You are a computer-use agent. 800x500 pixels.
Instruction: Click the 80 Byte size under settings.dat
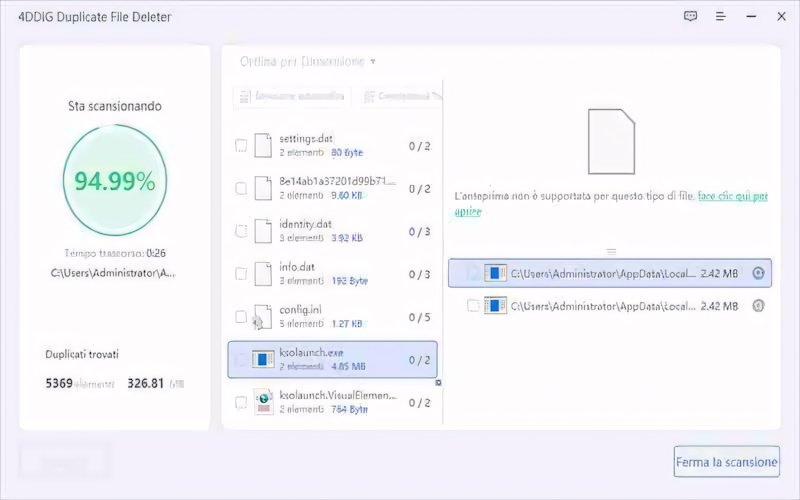tap(347, 153)
